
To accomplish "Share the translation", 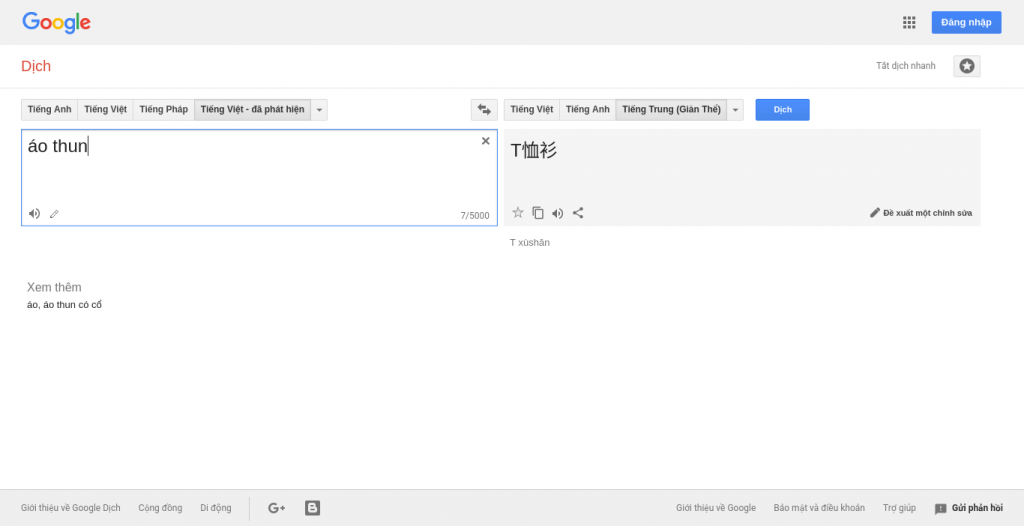I will 578,212.
